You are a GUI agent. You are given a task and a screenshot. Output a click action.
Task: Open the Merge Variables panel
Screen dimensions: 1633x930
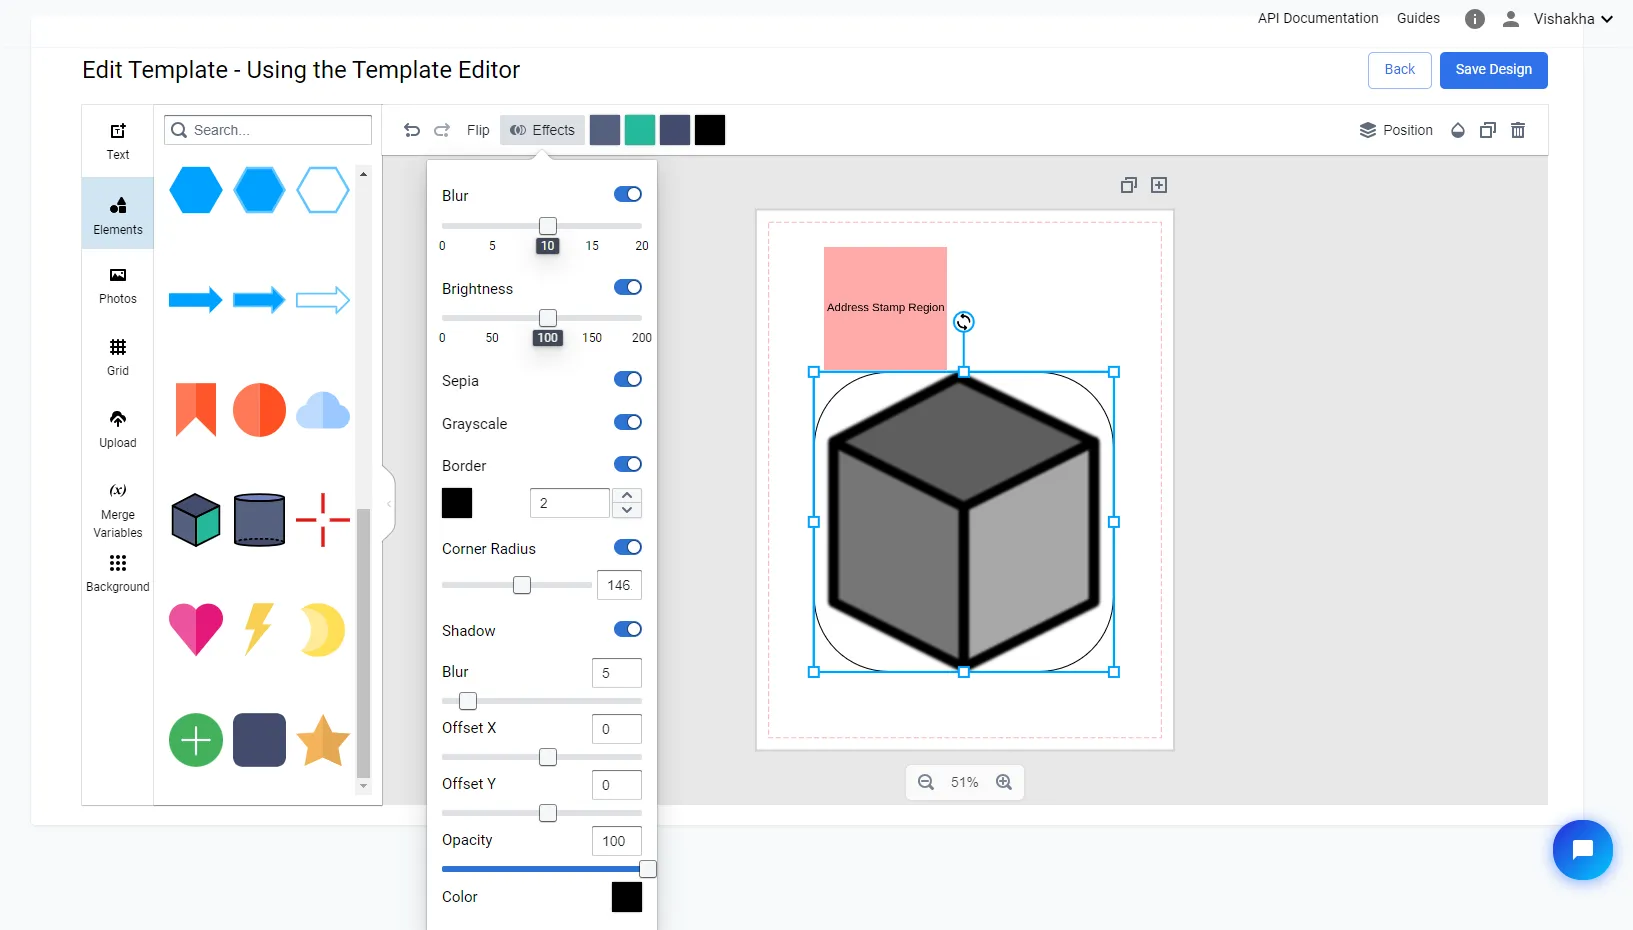click(x=117, y=510)
